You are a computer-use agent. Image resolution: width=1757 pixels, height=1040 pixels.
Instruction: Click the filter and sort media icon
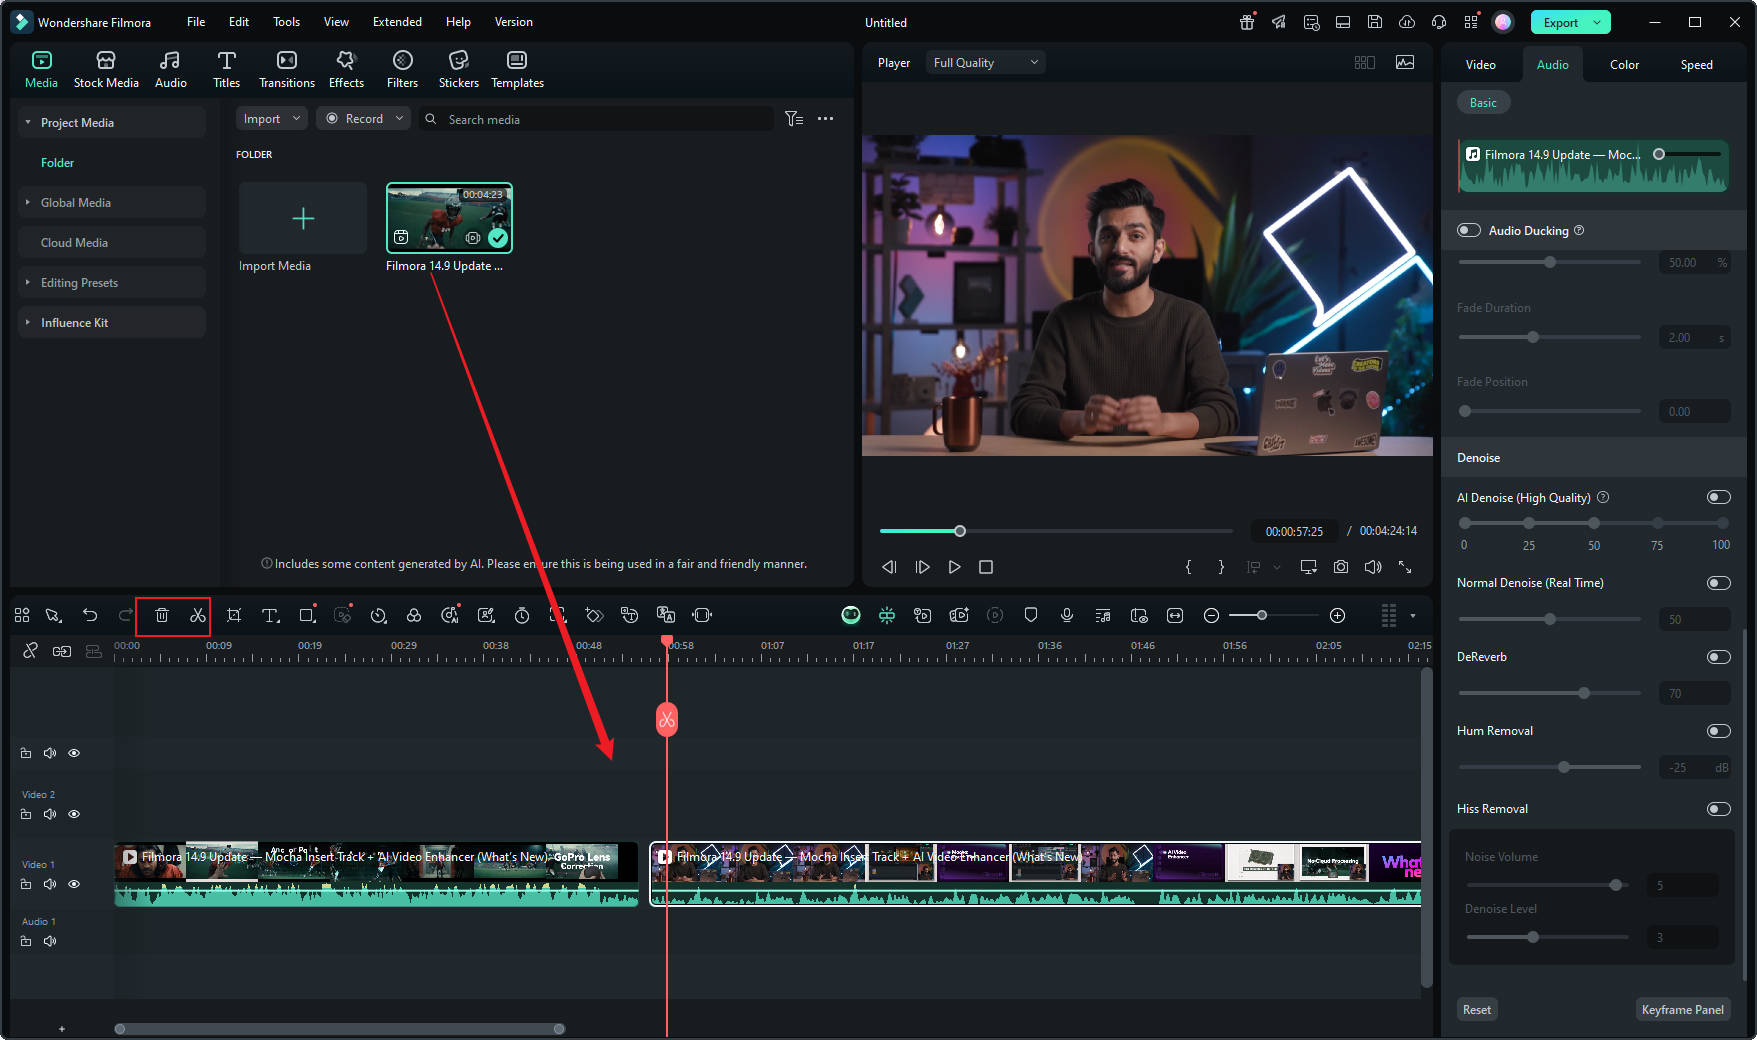(794, 119)
